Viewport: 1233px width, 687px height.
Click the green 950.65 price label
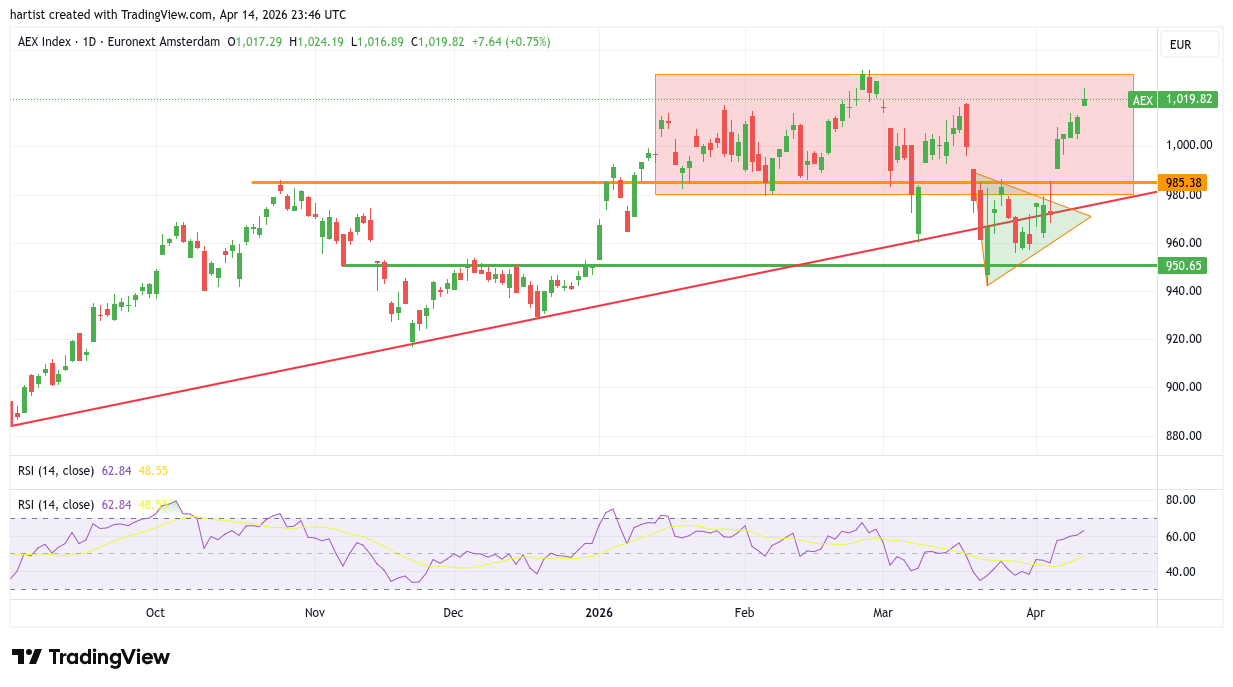pos(1183,266)
